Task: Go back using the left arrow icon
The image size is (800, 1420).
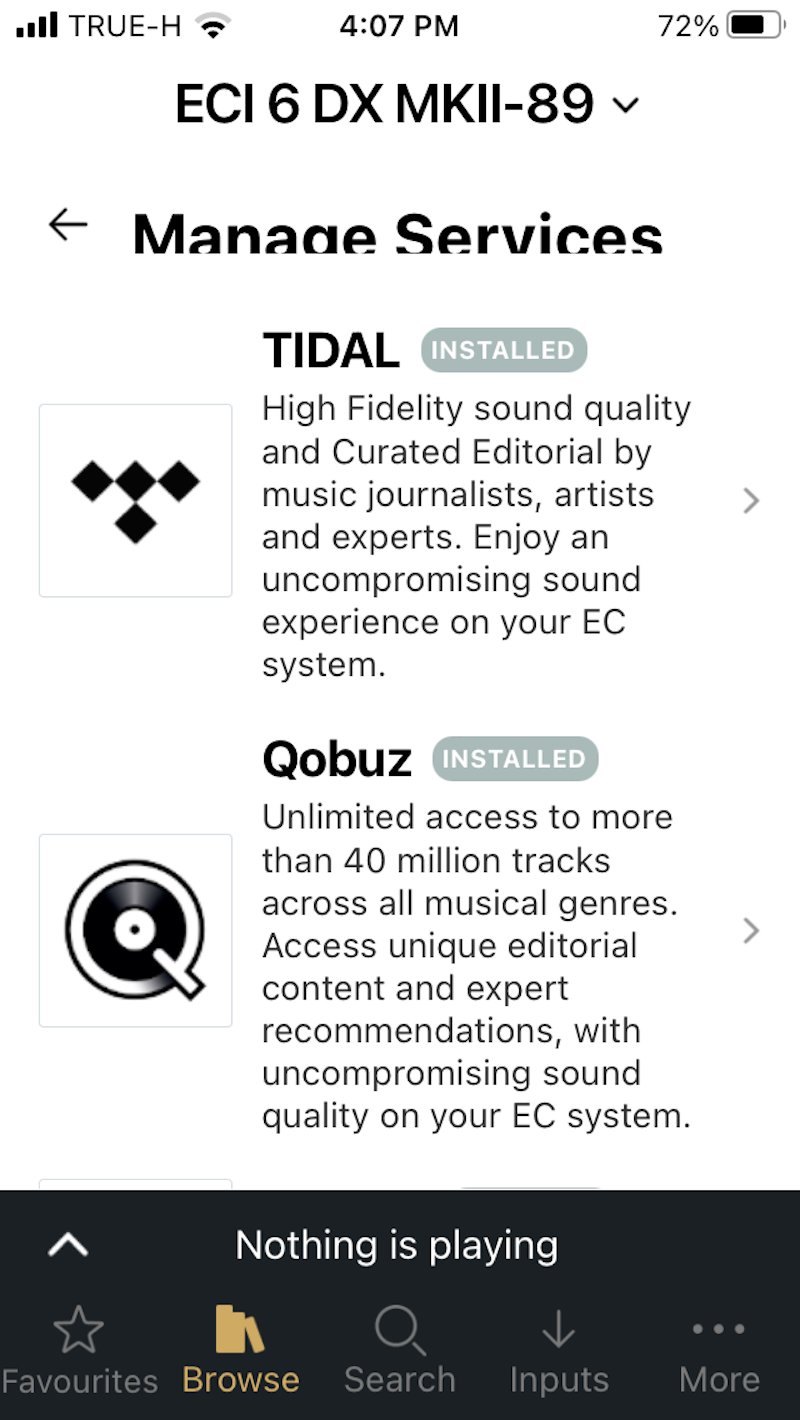Action: 68,225
